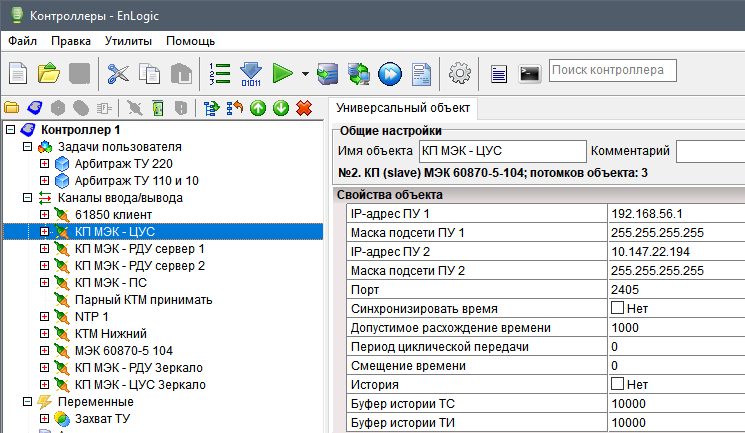The width and height of the screenshot is (745, 433).
Task: Open settings with the gear icon
Action: 460,73
